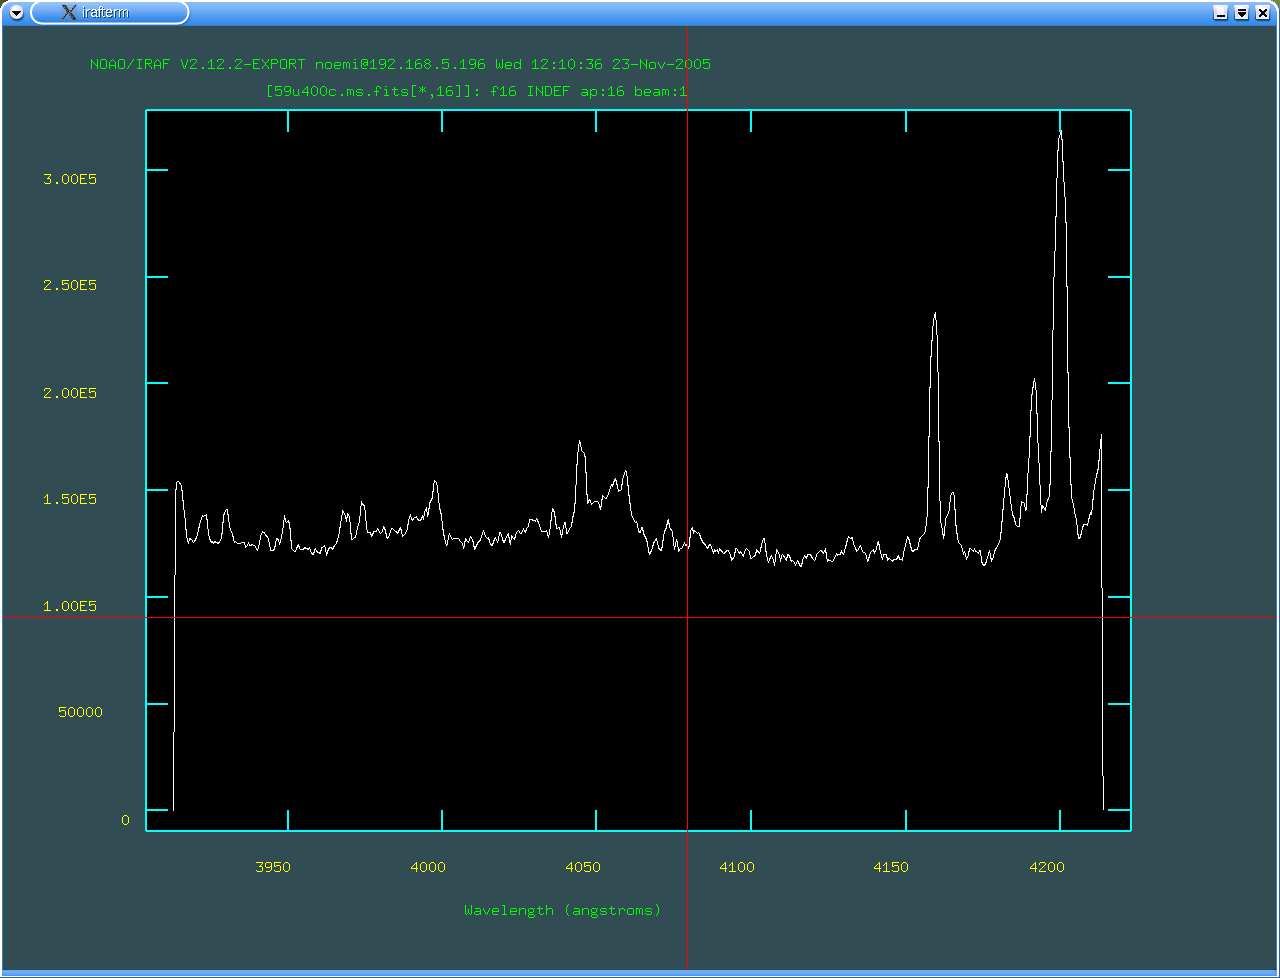1280x978 pixels.
Task: Click the 4000 wavelength label
Action: [428, 867]
